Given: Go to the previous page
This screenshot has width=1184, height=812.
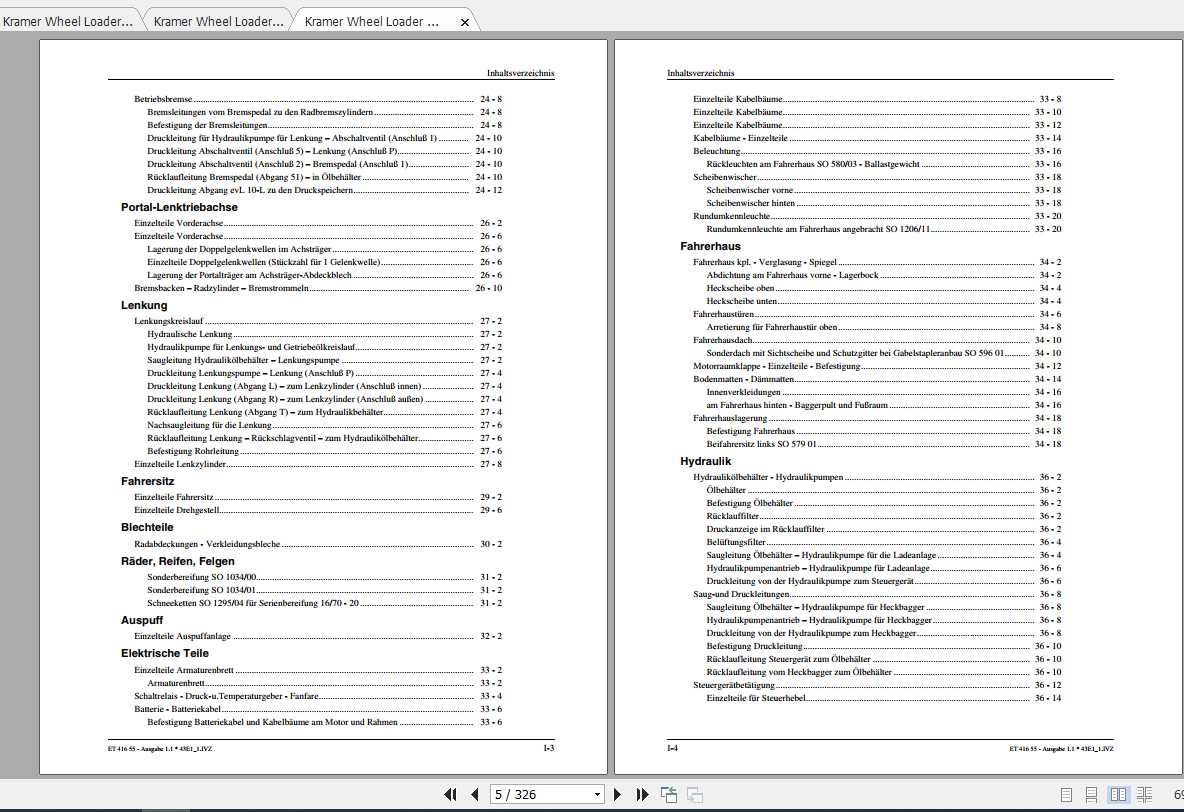Looking at the screenshot, I should [474, 794].
